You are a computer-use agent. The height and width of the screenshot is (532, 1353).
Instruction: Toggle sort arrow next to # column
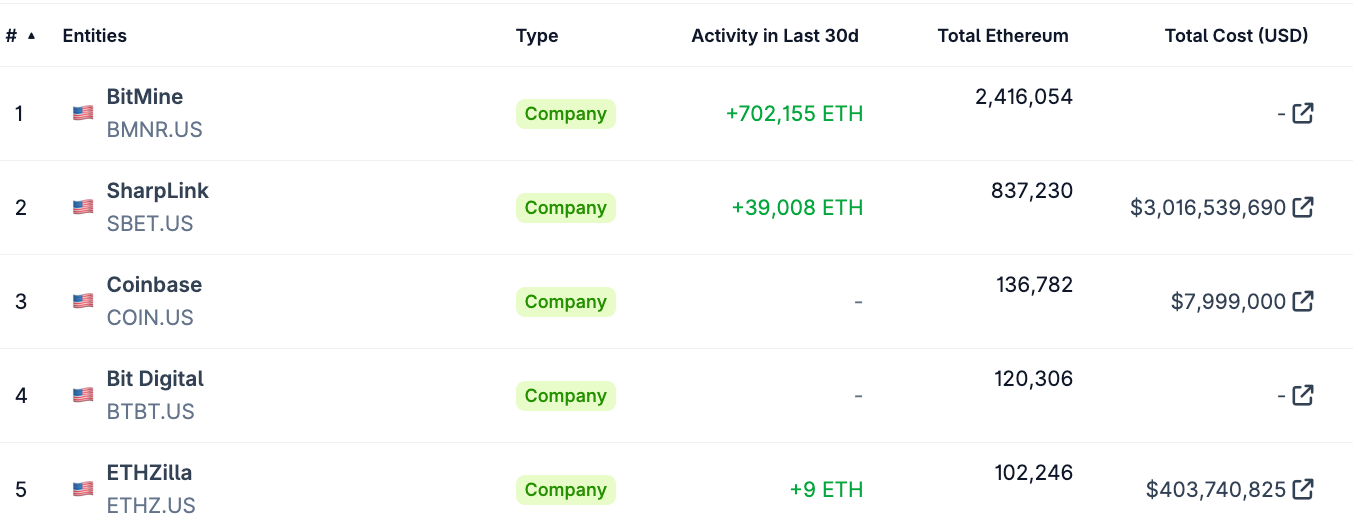click(31, 36)
